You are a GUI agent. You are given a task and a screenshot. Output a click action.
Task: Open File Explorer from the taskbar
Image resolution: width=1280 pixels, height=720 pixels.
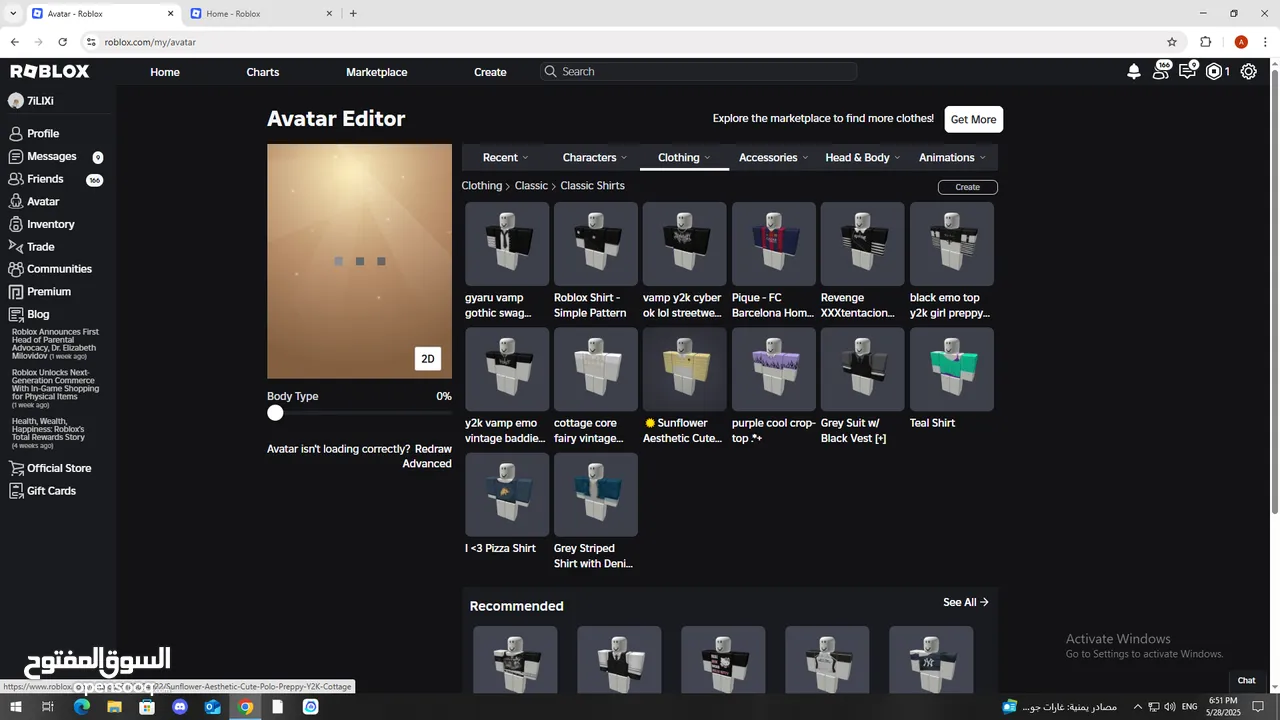[x=114, y=707]
